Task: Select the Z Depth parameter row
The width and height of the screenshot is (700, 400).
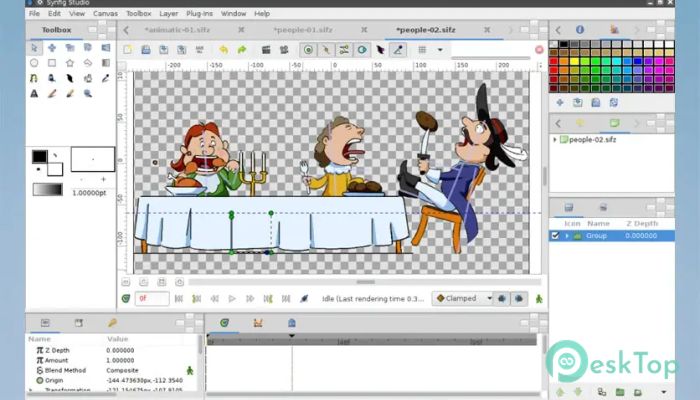Action: 112,350
